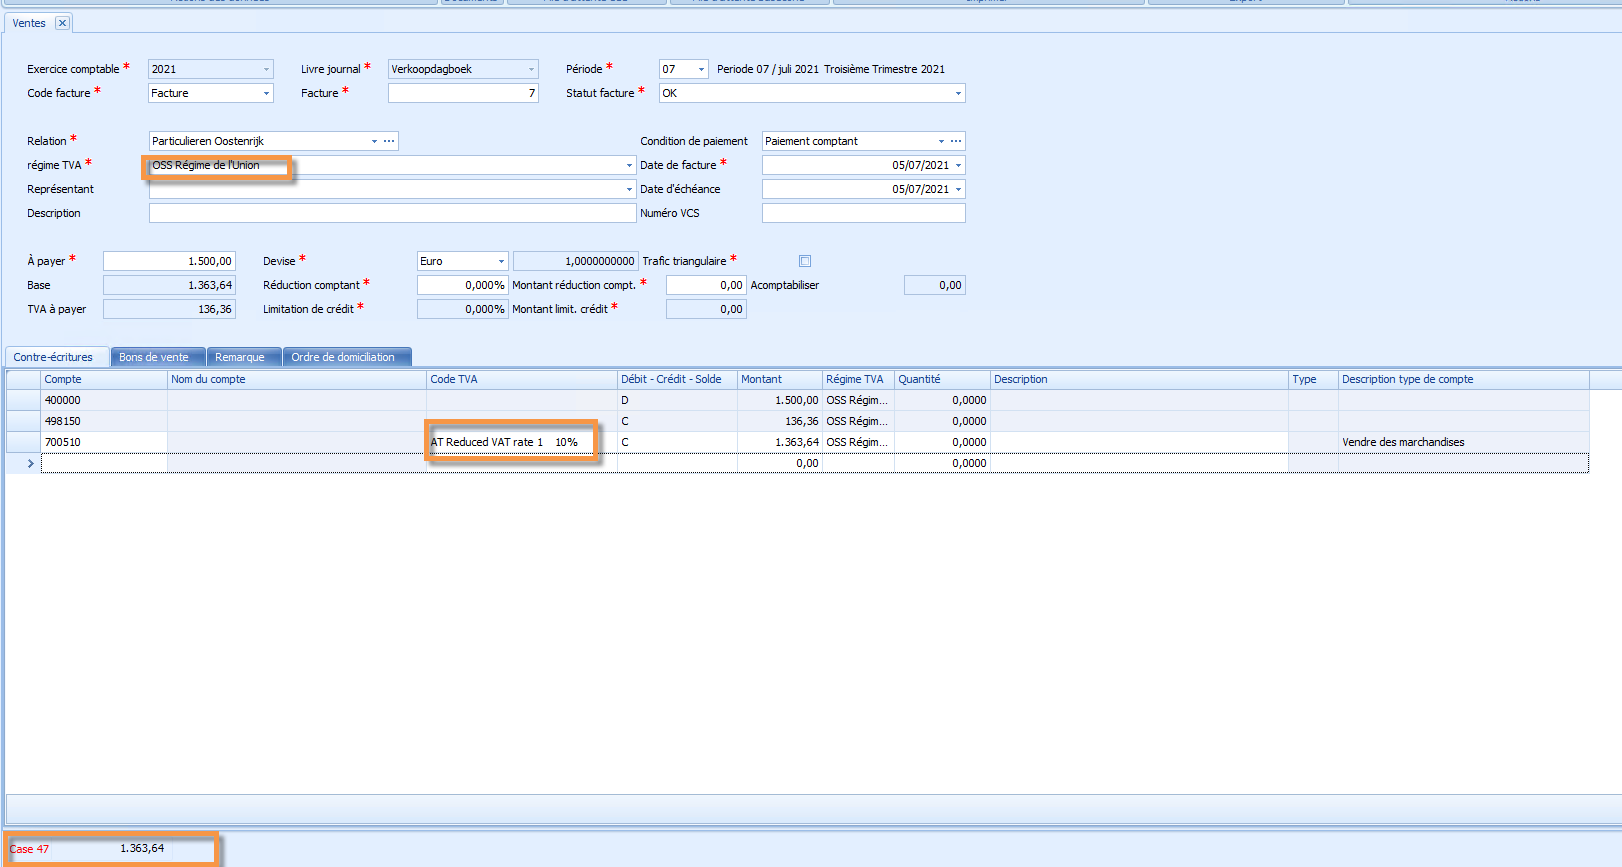Viewport: 1622px width, 867px height.
Task: Click the AT Reduced VAT rate 1 cell
Action: 521,442
